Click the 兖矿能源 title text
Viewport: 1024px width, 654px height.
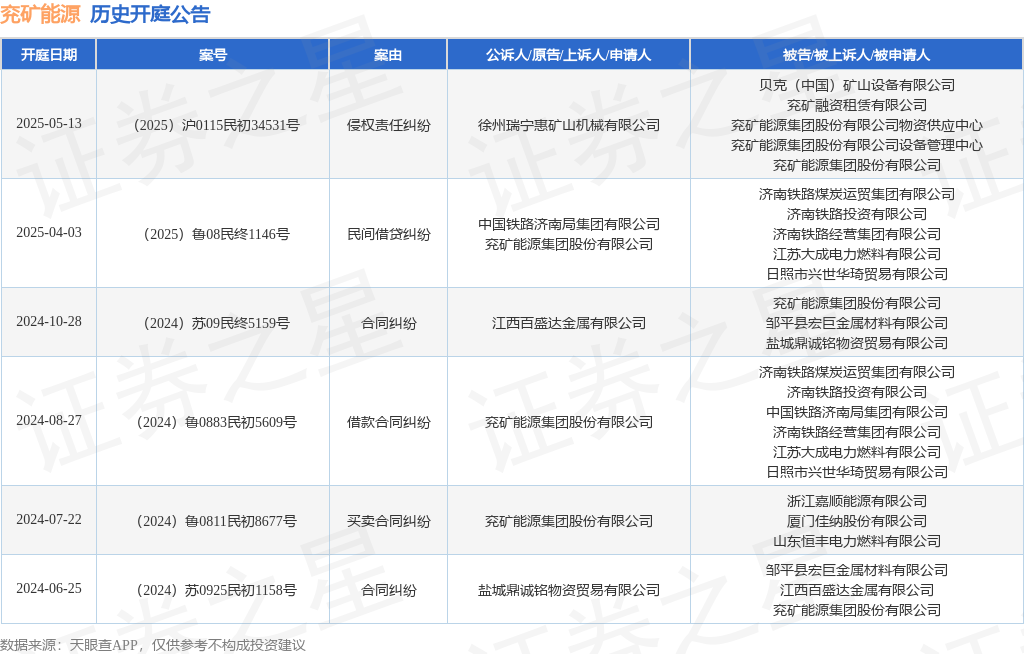click(40, 14)
